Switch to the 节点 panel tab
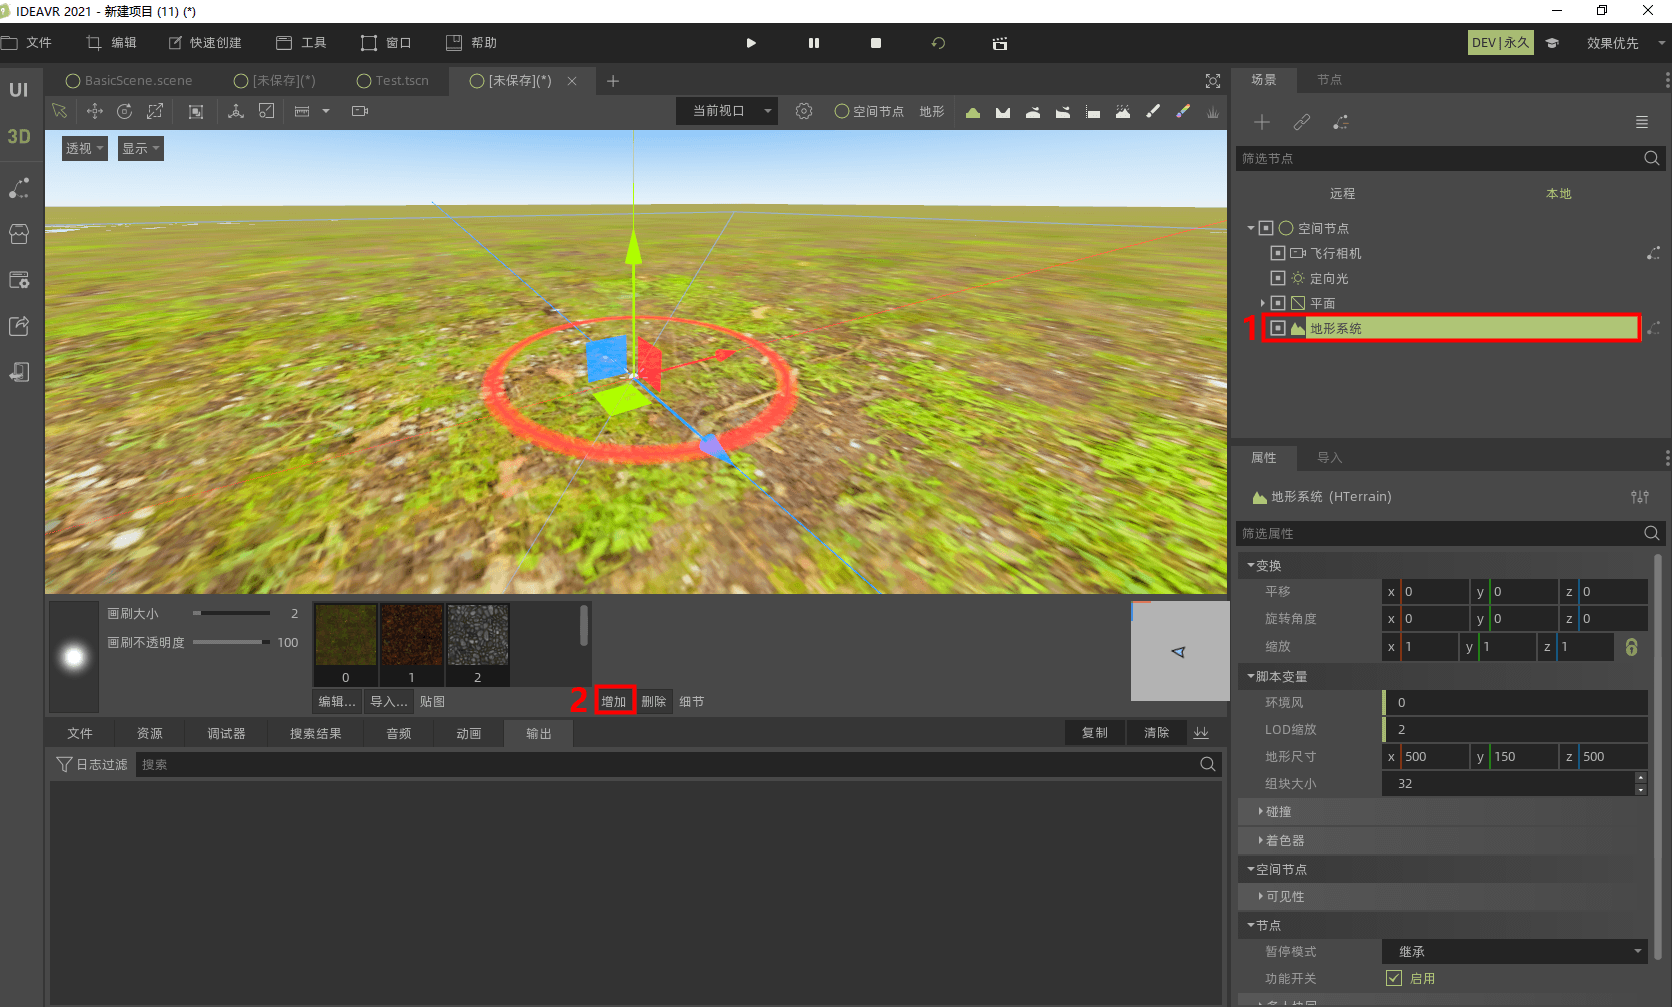 pos(1329,80)
